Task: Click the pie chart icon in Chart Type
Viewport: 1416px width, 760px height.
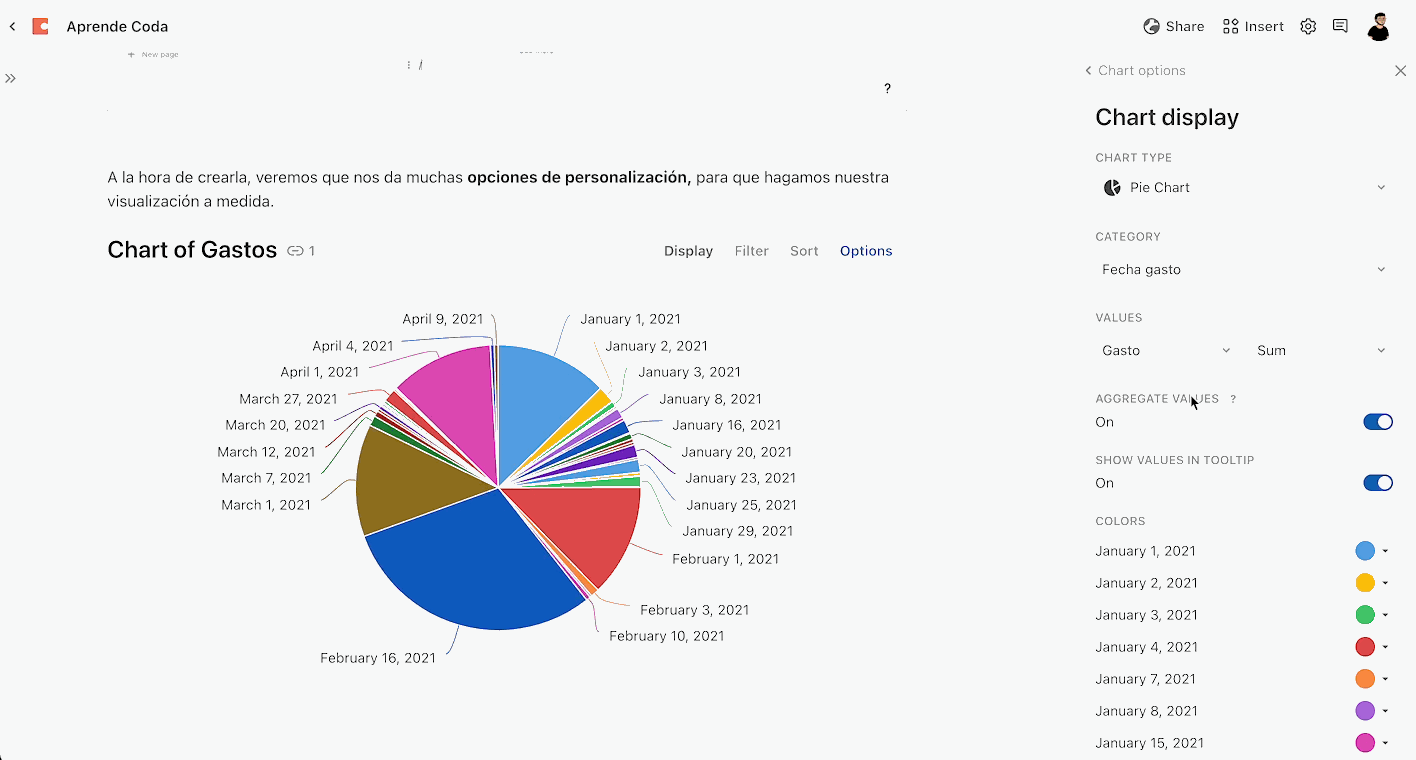Action: click(1112, 187)
